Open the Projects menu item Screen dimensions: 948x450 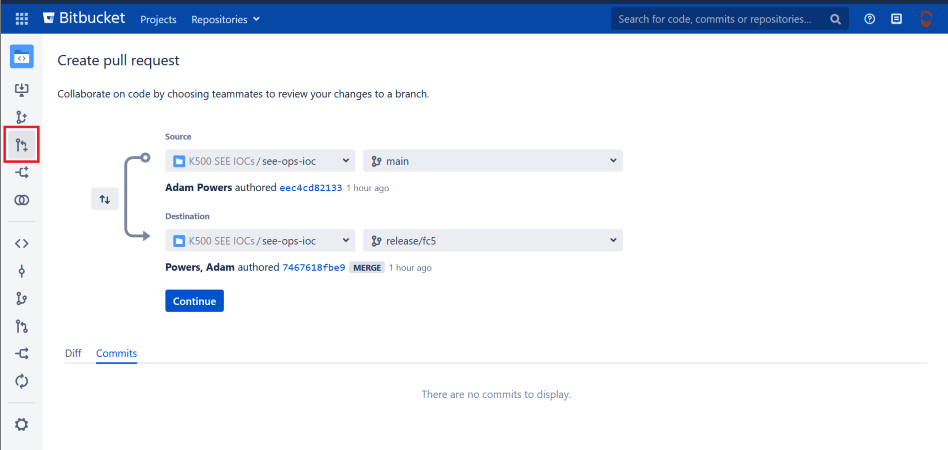coord(158,19)
